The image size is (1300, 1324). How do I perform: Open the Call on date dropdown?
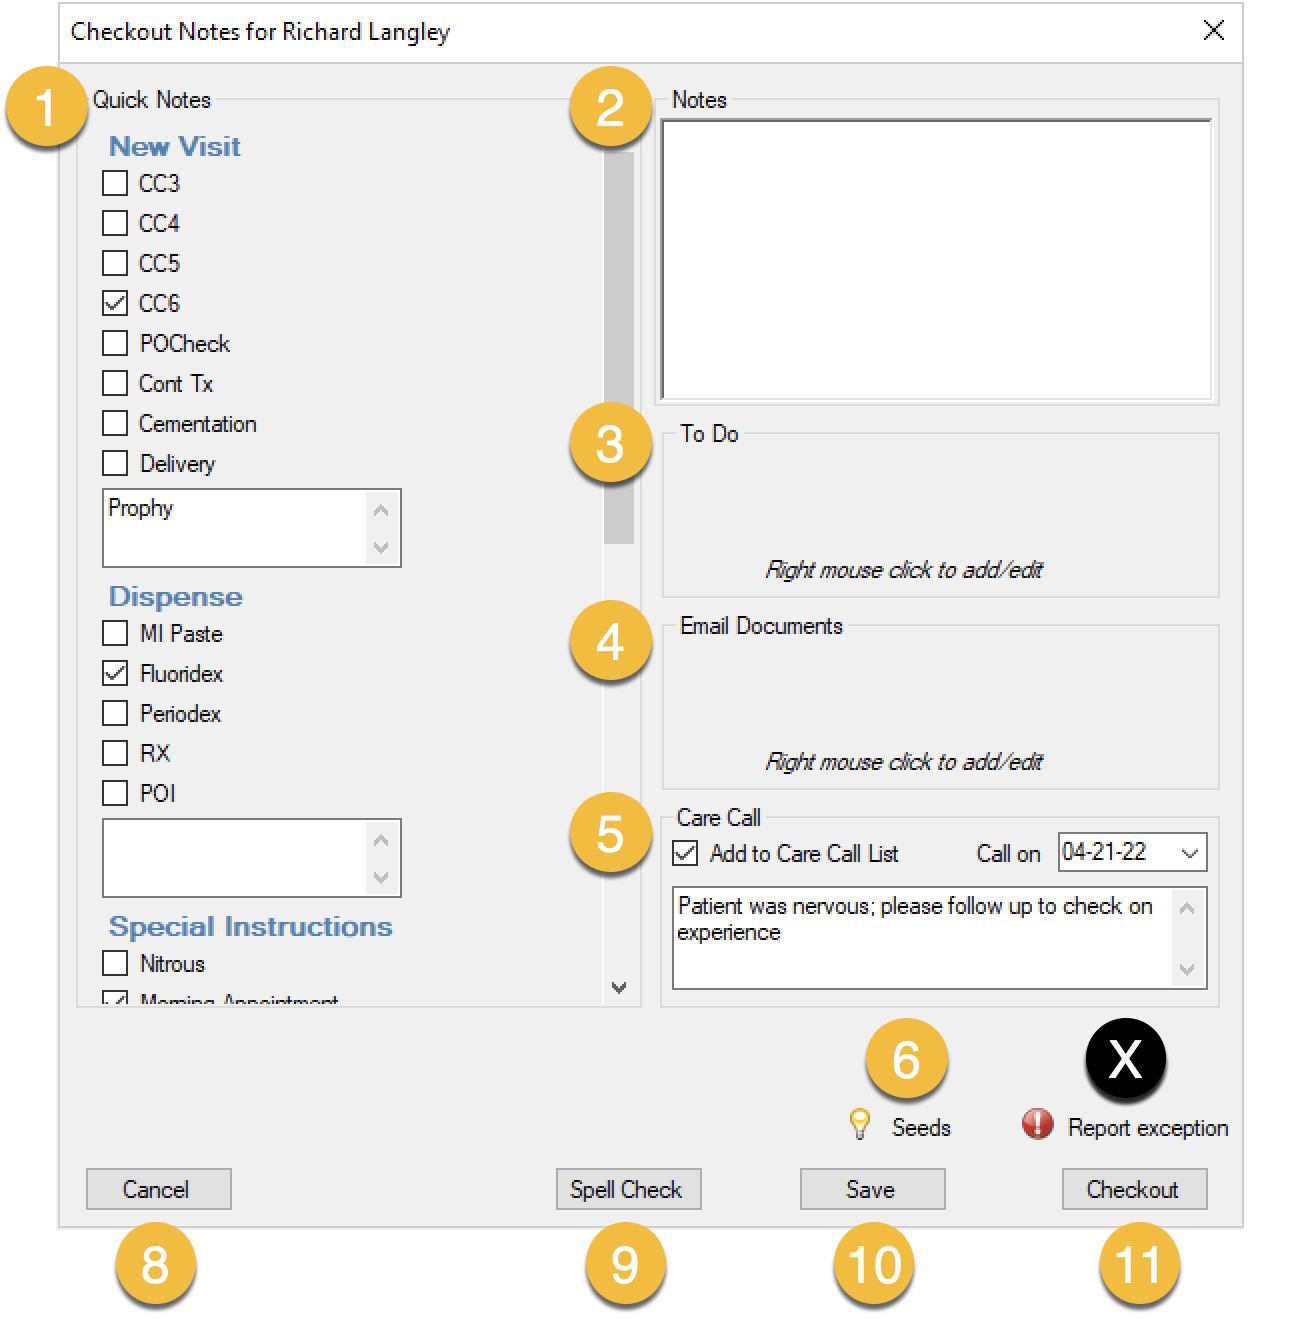click(x=1189, y=853)
